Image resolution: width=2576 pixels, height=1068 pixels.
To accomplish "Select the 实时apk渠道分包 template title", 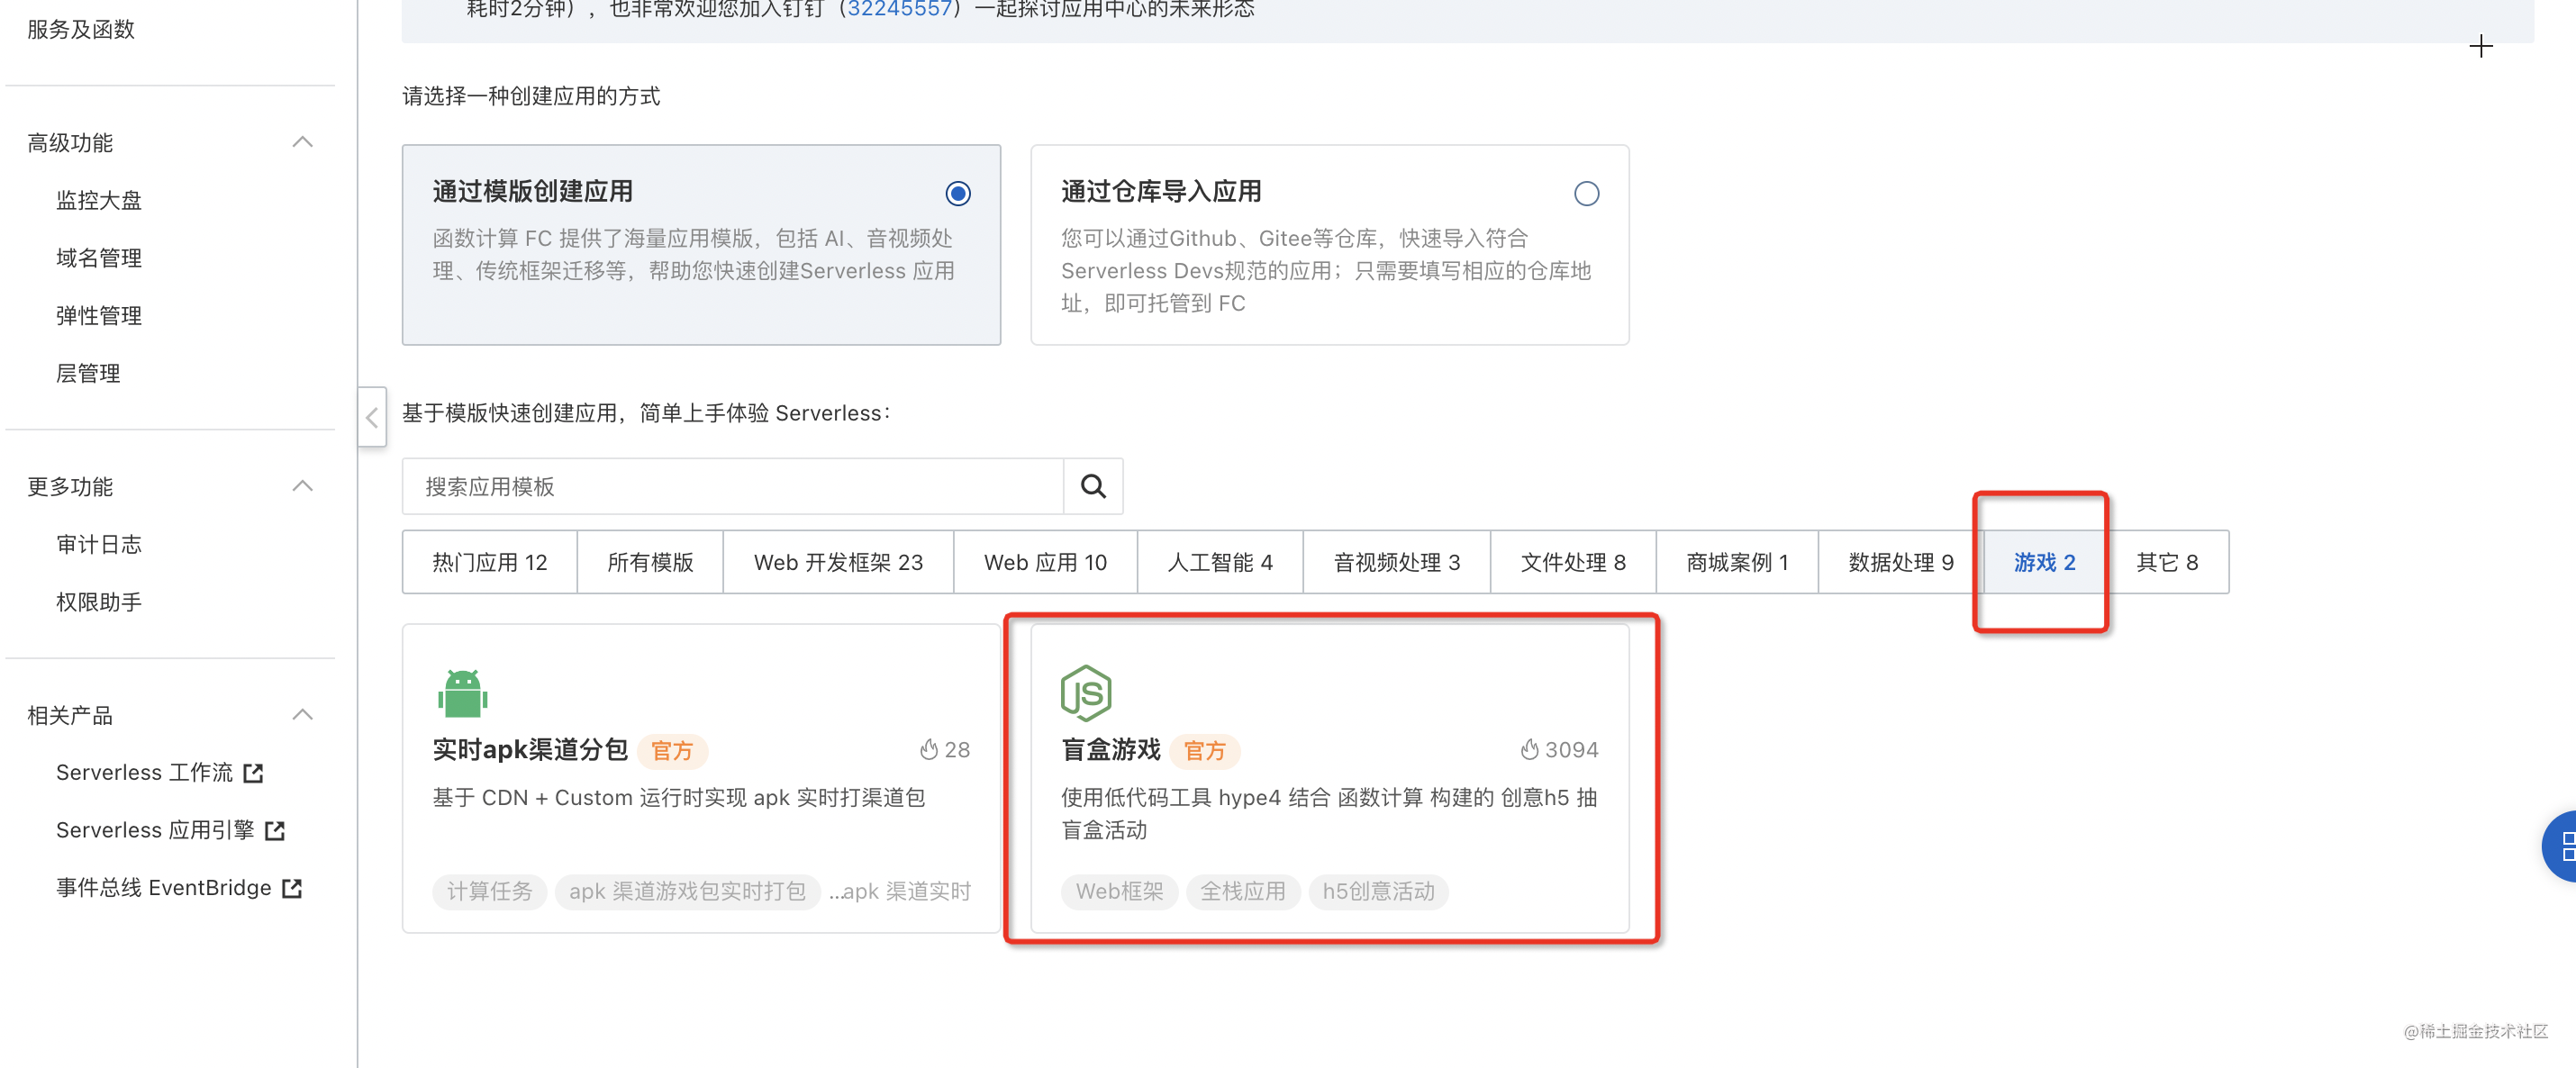I will (530, 750).
